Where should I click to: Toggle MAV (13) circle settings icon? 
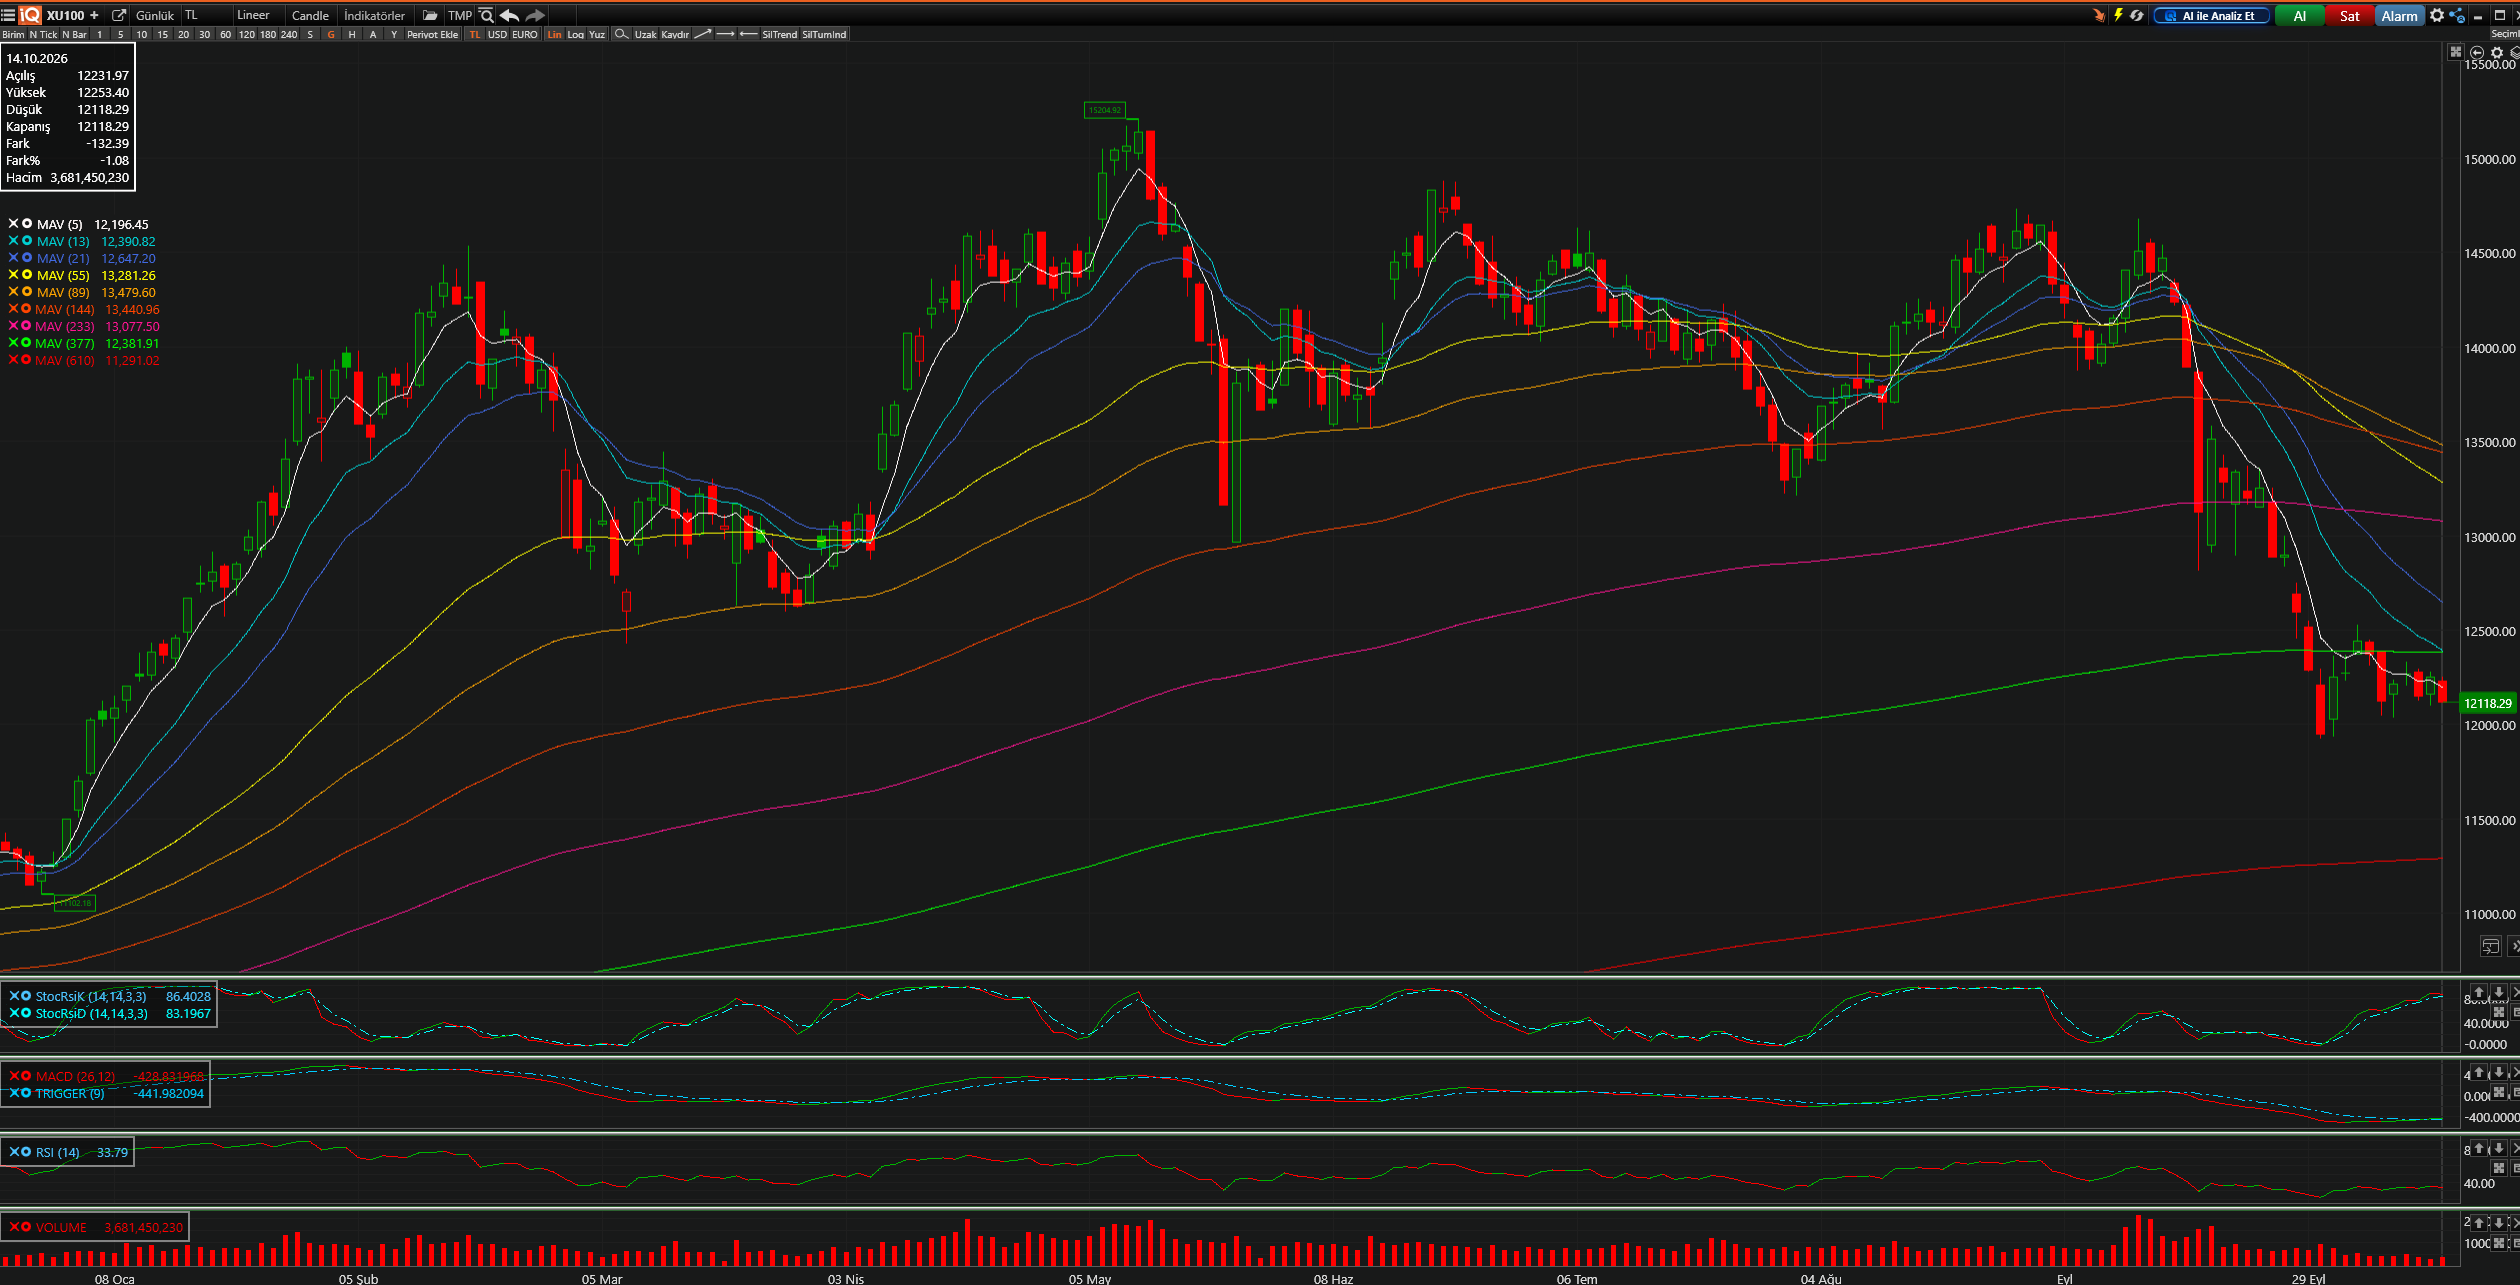27,241
